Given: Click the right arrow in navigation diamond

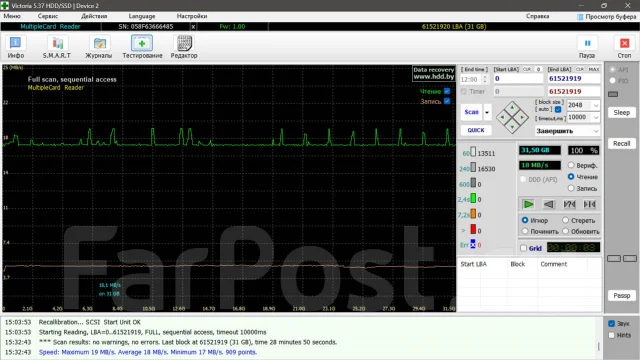Looking at the screenshot, I should 522,118.
